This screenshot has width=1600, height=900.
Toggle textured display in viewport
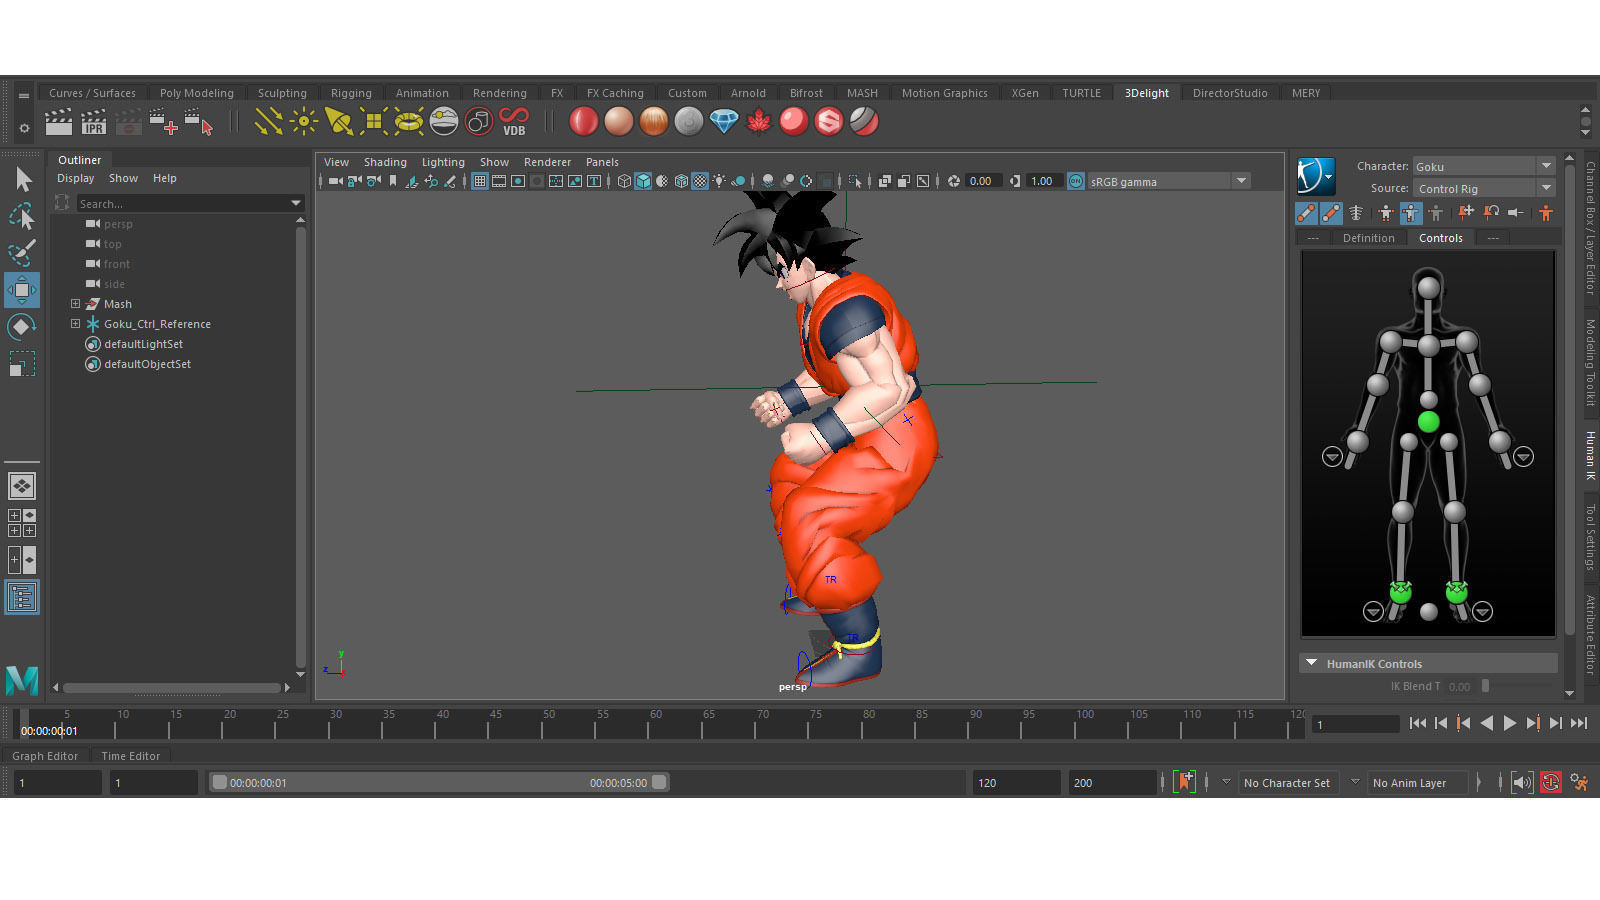click(x=700, y=181)
